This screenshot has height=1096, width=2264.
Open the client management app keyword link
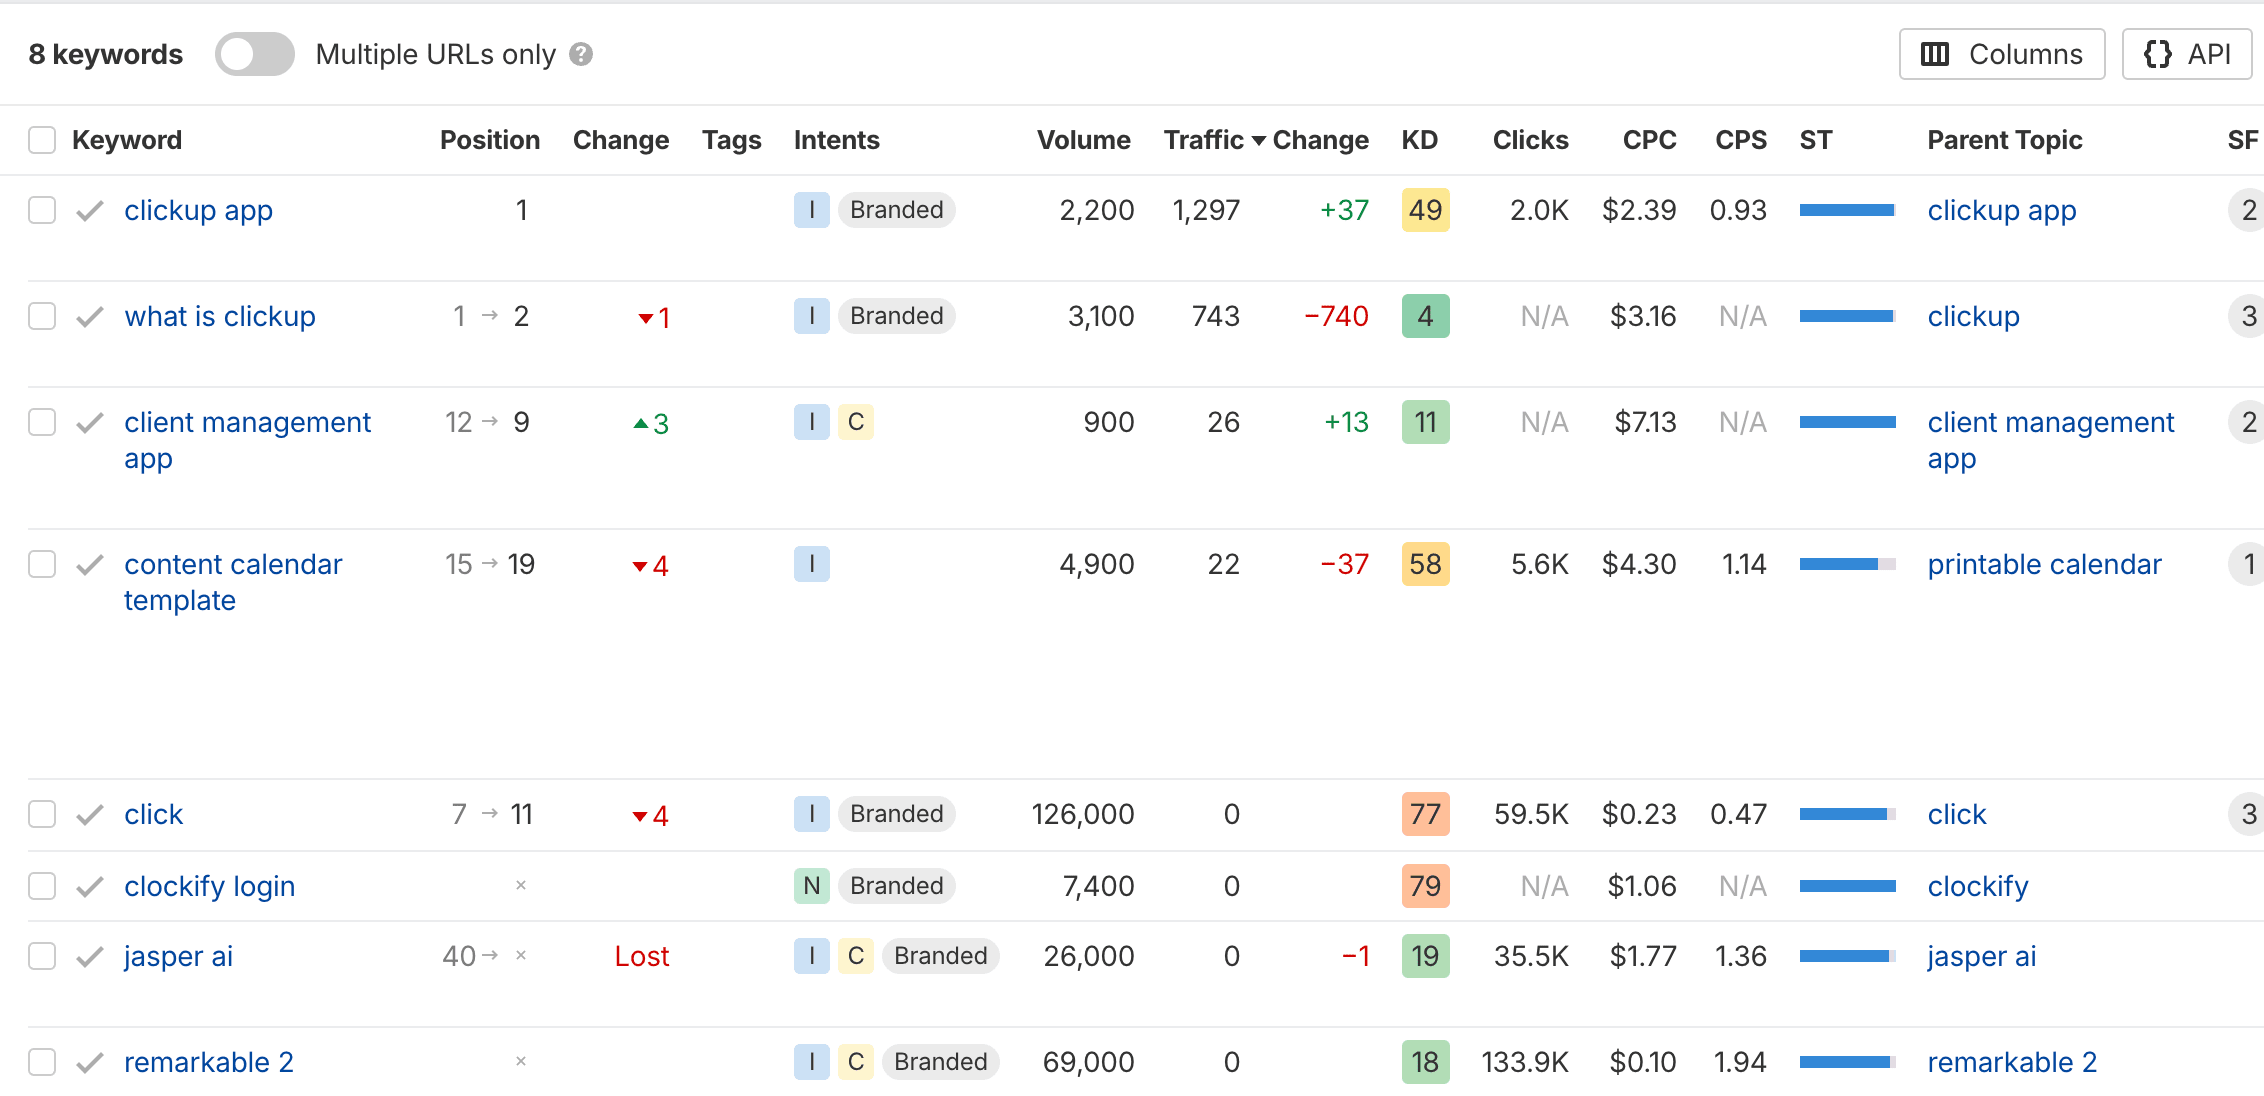(247, 440)
